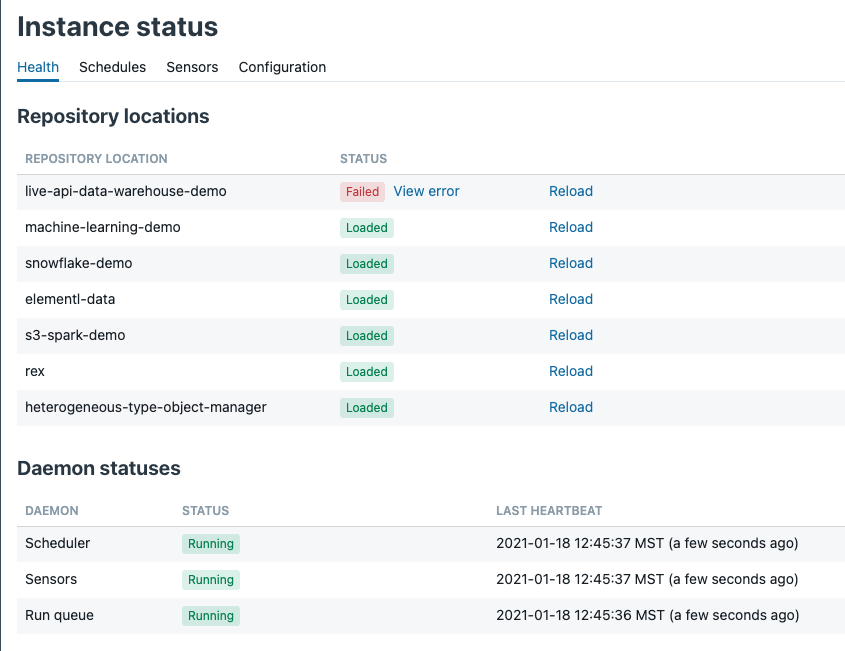Click Sensors daemon name in table
The image size is (845, 651).
[x=51, y=579]
